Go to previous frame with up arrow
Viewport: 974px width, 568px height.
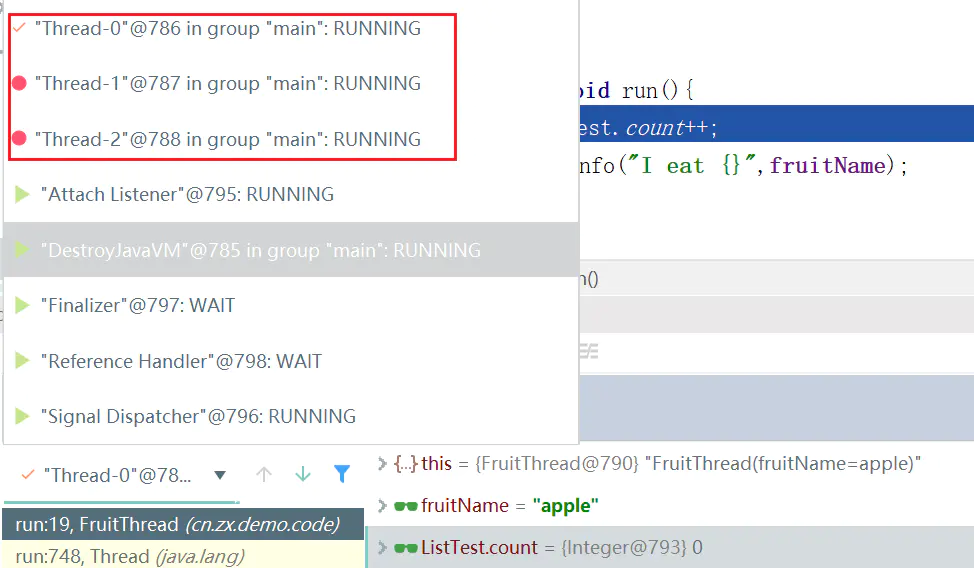pyautogui.click(x=264, y=475)
